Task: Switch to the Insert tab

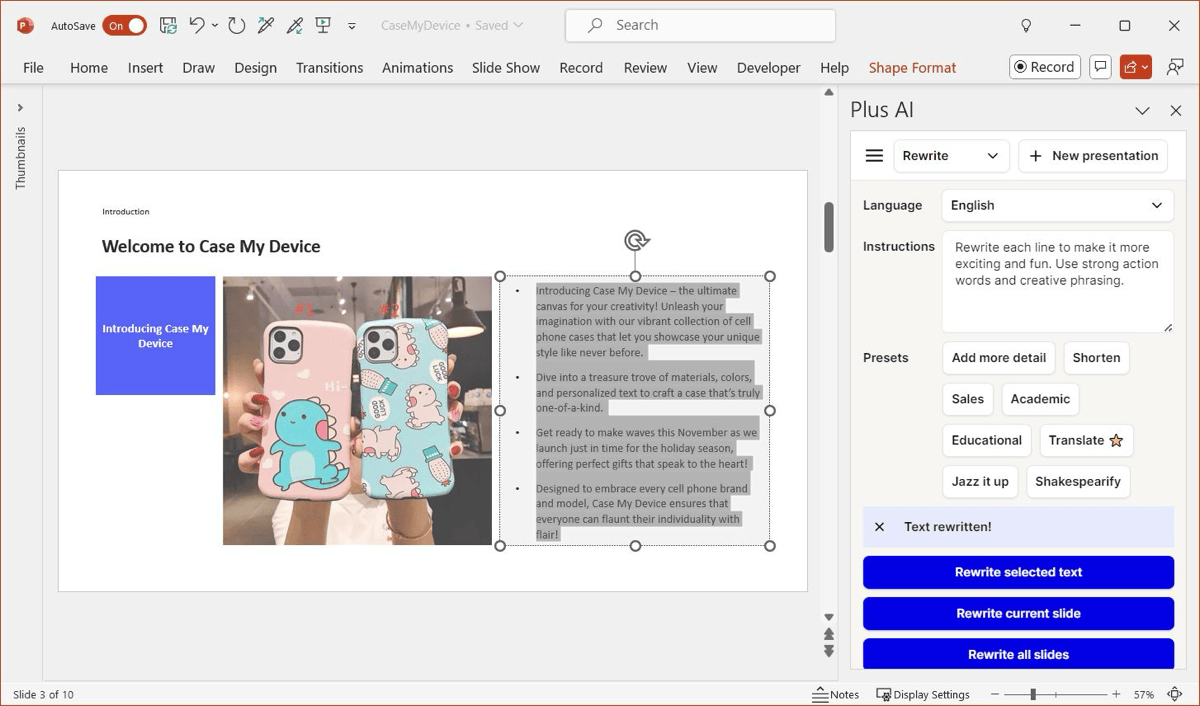Action: (x=145, y=68)
